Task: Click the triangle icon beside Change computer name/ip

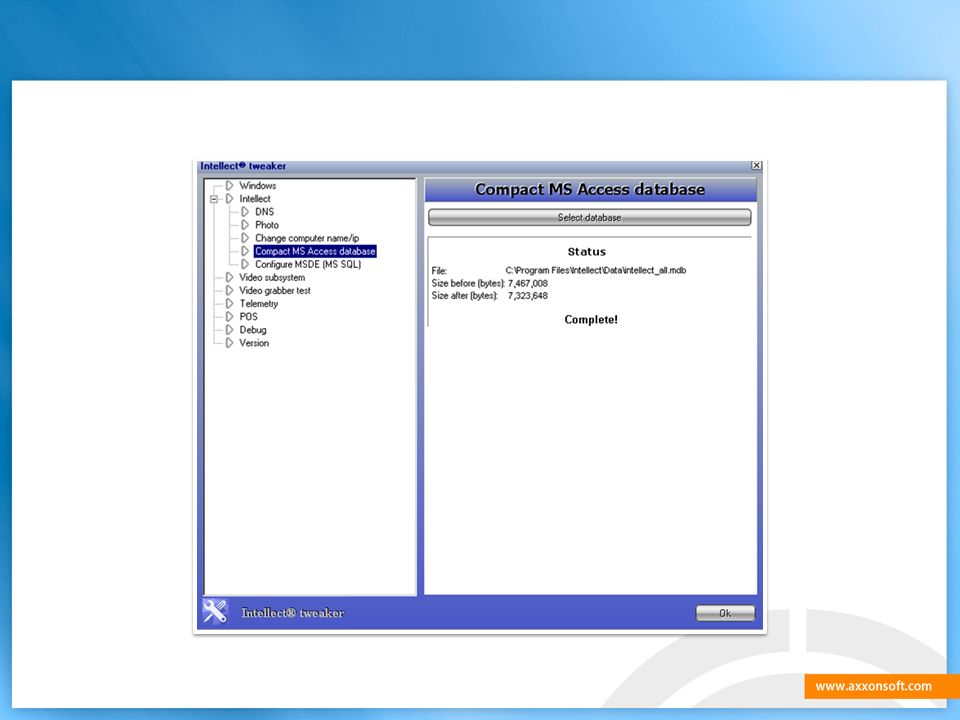Action: 245,238
